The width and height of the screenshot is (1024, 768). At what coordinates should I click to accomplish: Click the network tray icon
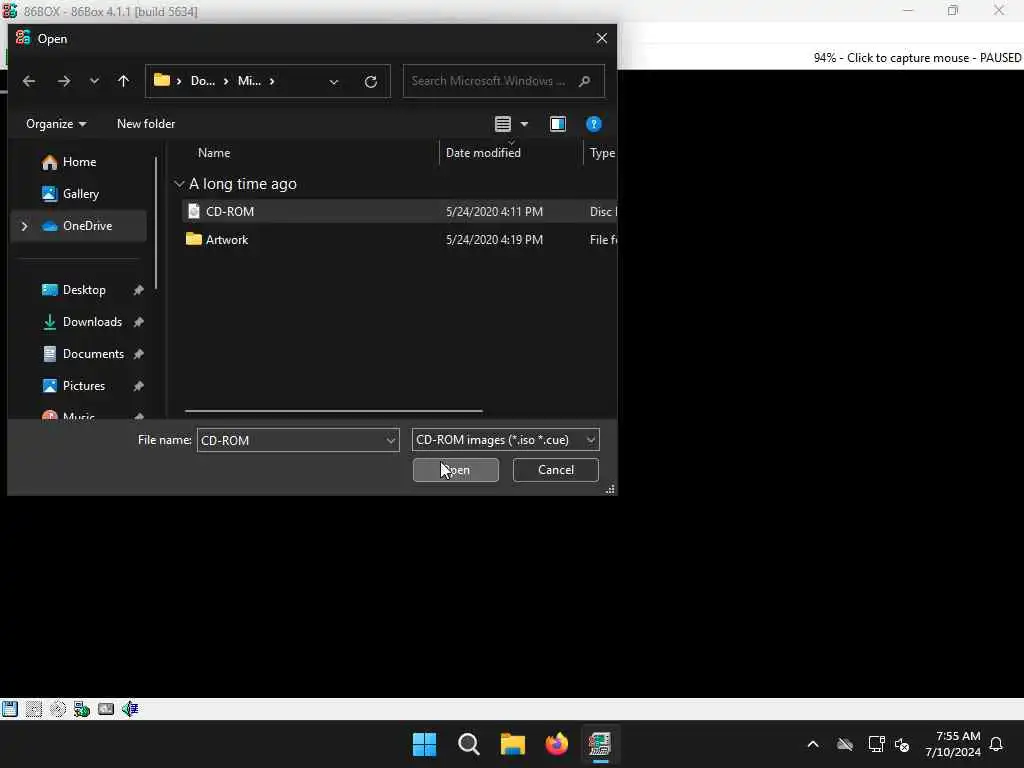click(876, 744)
